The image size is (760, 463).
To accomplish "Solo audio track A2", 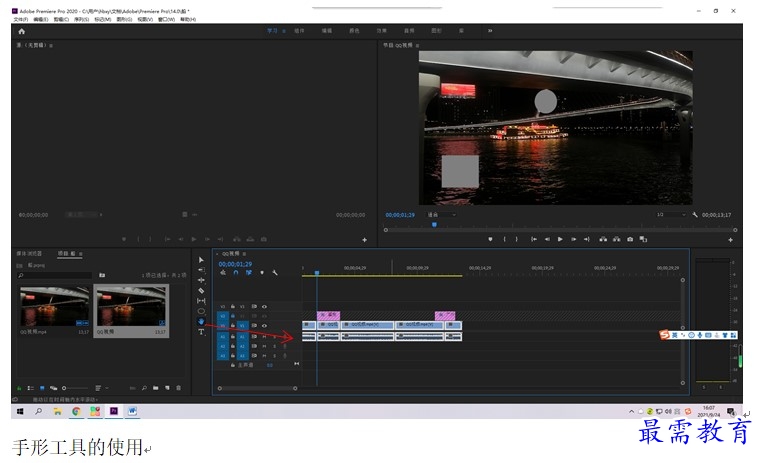I will point(274,346).
